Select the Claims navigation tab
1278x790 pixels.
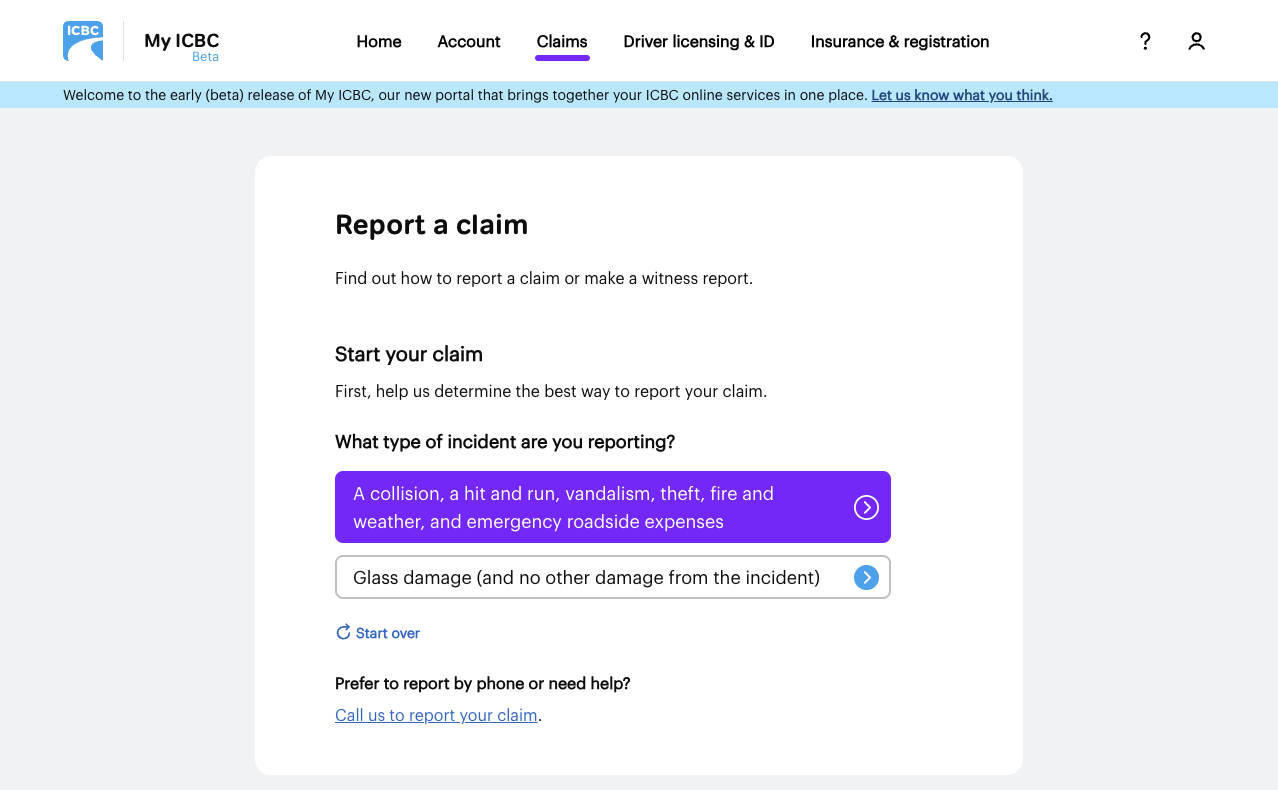(x=562, y=42)
